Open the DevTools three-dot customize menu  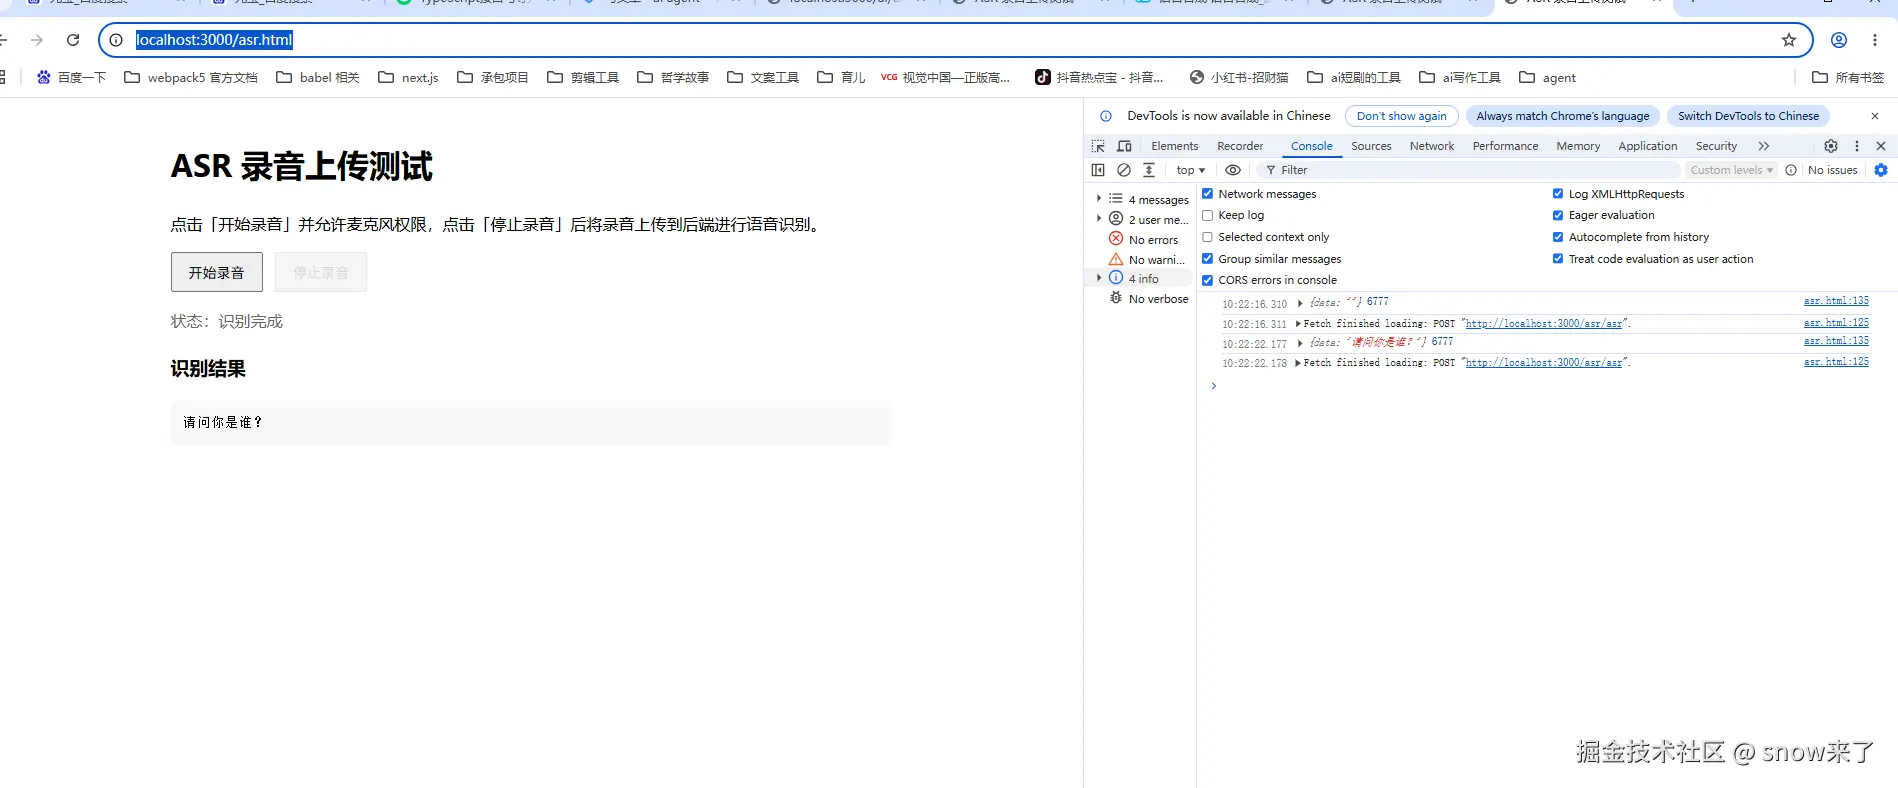click(x=1857, y=146)
